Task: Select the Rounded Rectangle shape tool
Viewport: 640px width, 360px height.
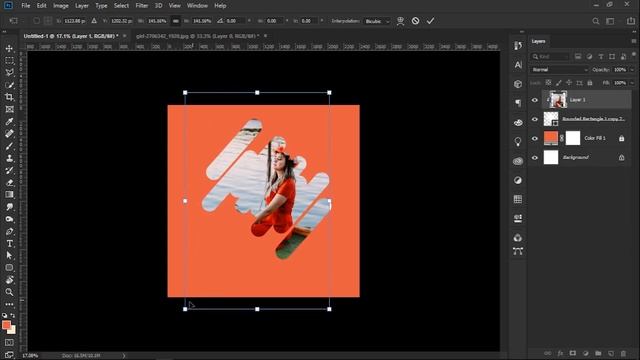Action: (9, 268)
